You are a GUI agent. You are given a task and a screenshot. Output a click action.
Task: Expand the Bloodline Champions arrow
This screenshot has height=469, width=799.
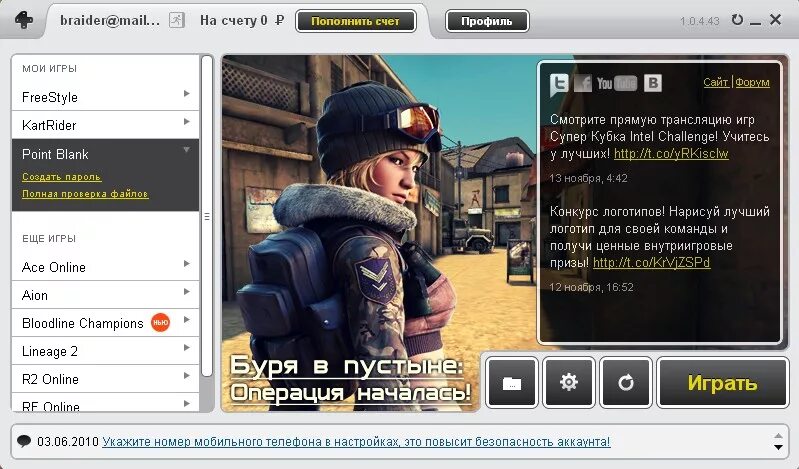187,320
